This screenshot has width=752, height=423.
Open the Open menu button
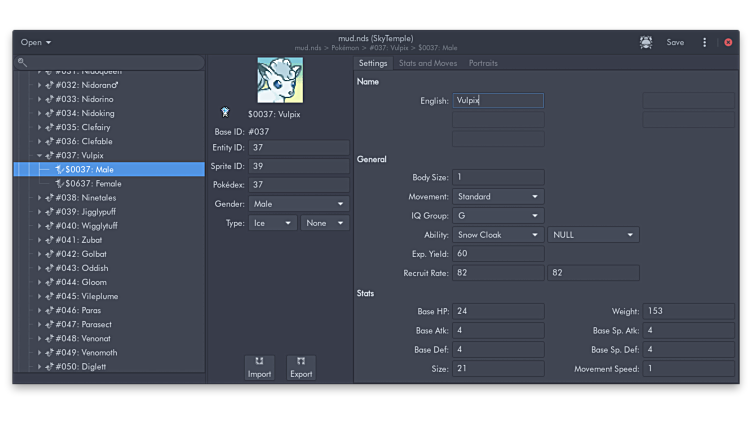pyautogui.click(x=36, y=42)
